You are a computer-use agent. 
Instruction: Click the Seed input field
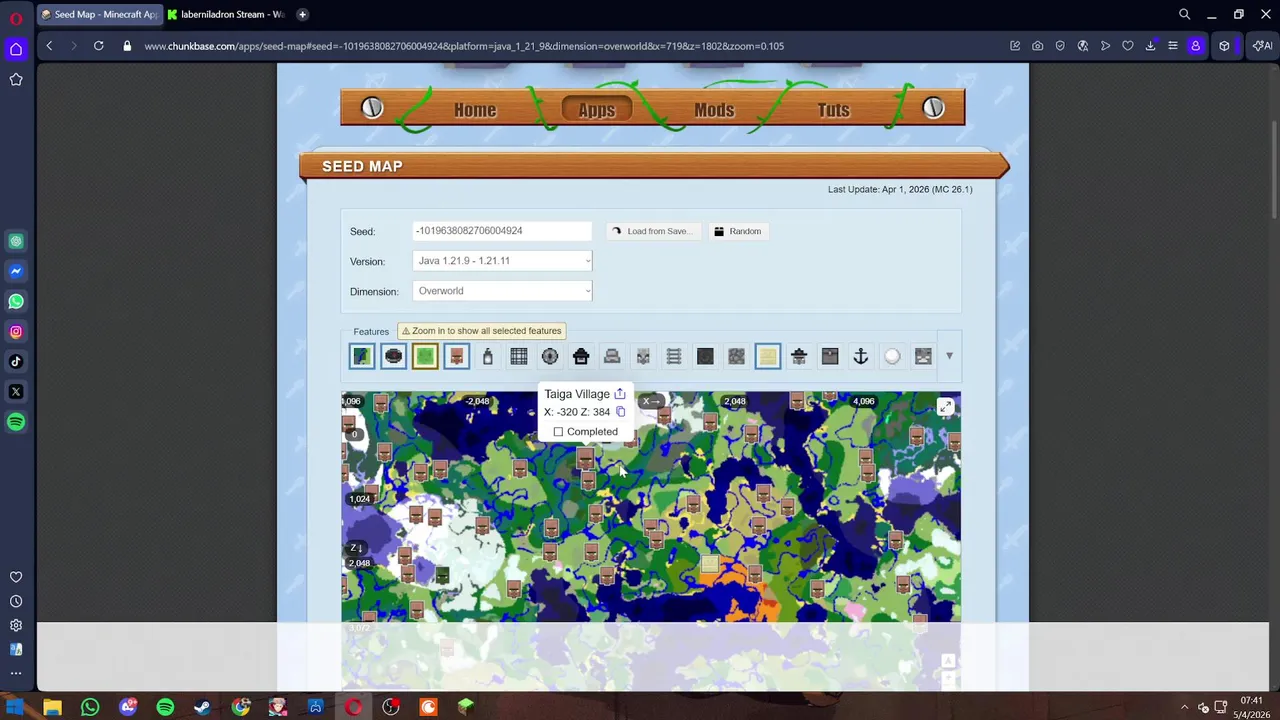pos(502,231)
